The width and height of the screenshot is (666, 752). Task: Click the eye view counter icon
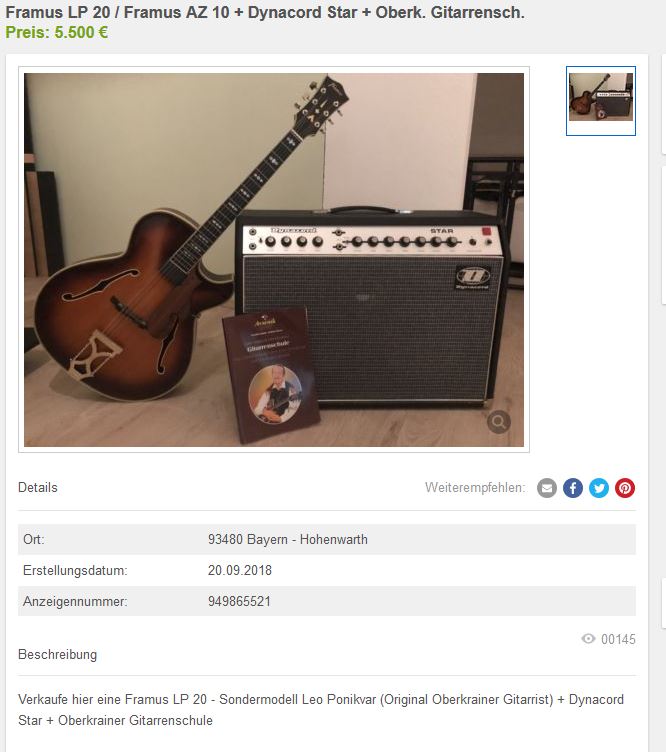click(x=588, y=639)
